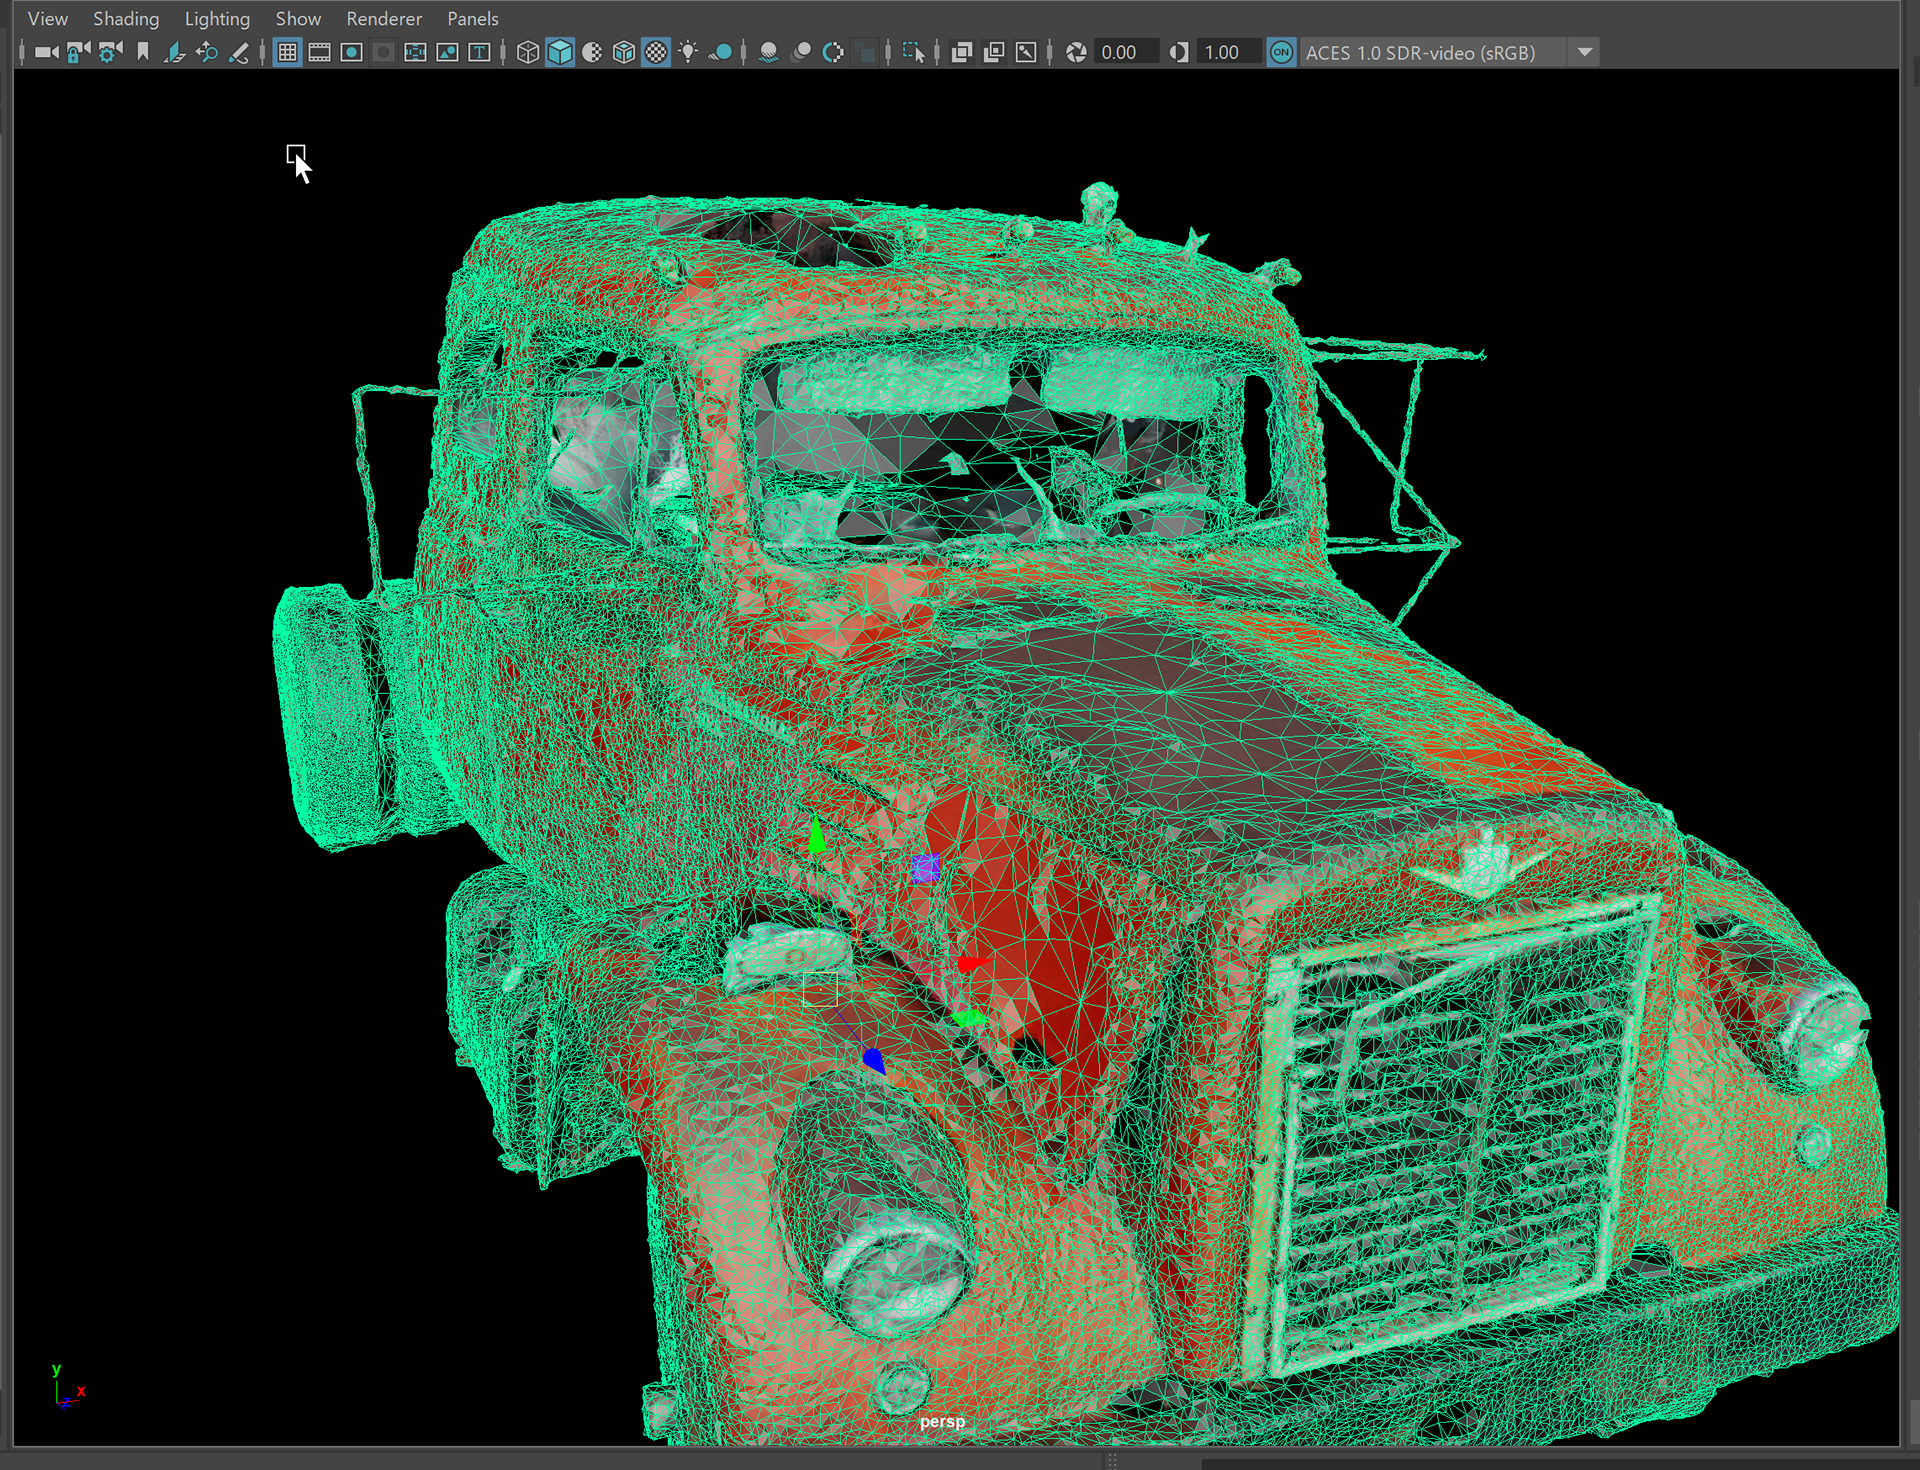
Task: Open the Lighting menu
Action: click(217, 19)
